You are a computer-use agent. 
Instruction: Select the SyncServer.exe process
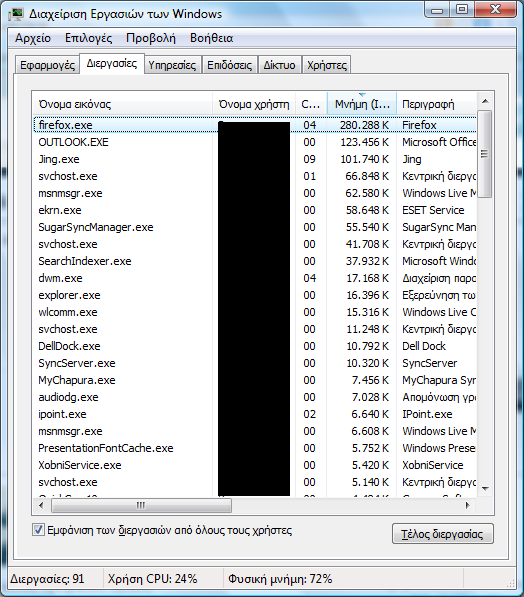click(254, 363)
